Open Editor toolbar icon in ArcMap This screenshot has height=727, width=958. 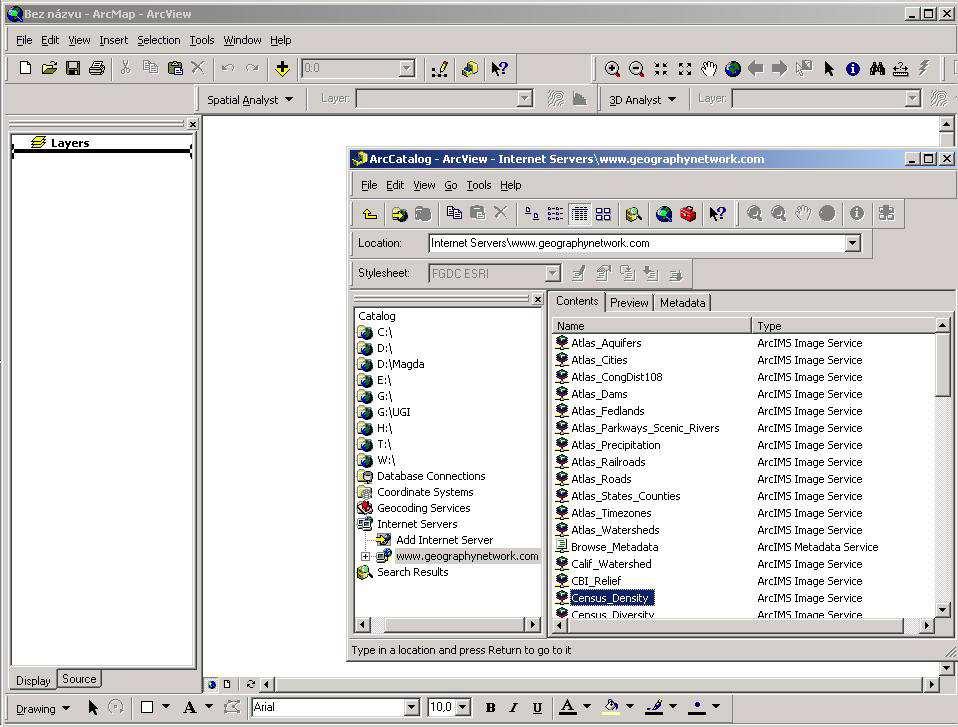click(x=439, y=69)
